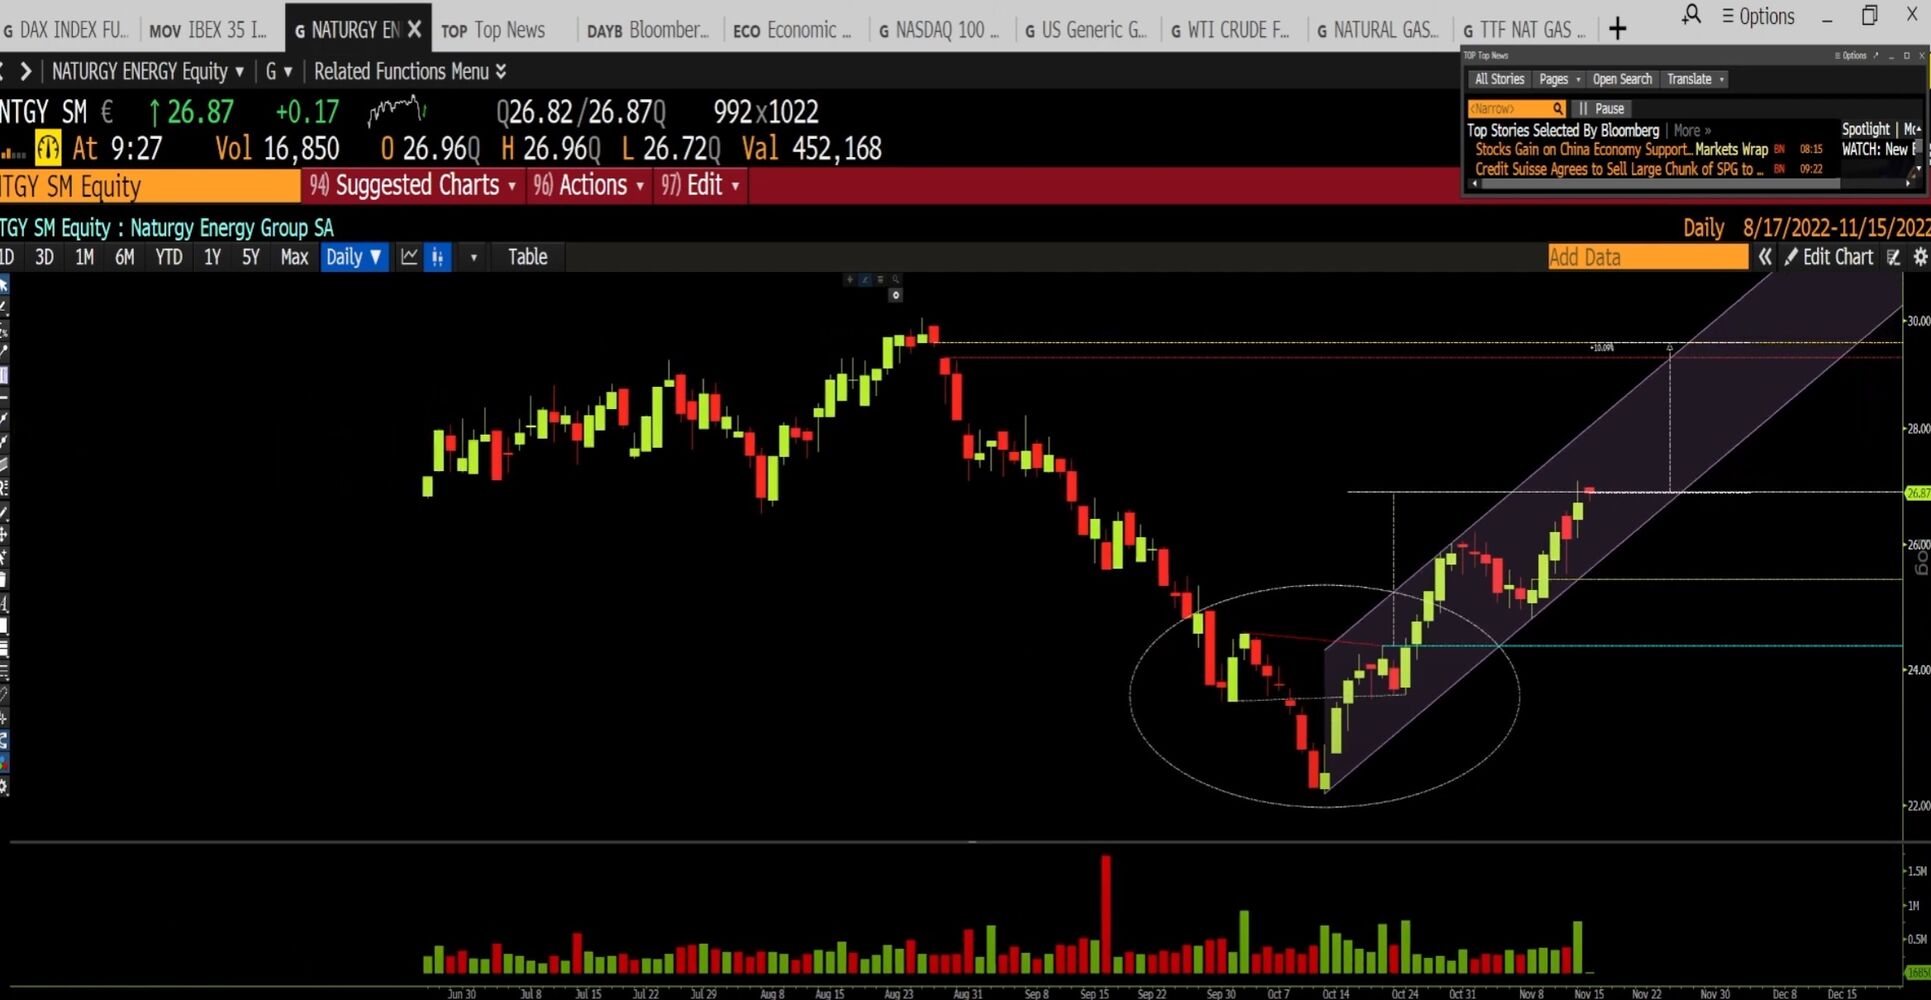Screen dimensions: 1931x1000
Task: Switch to the DAX INDEX FU tab
Action: (67, 30)
